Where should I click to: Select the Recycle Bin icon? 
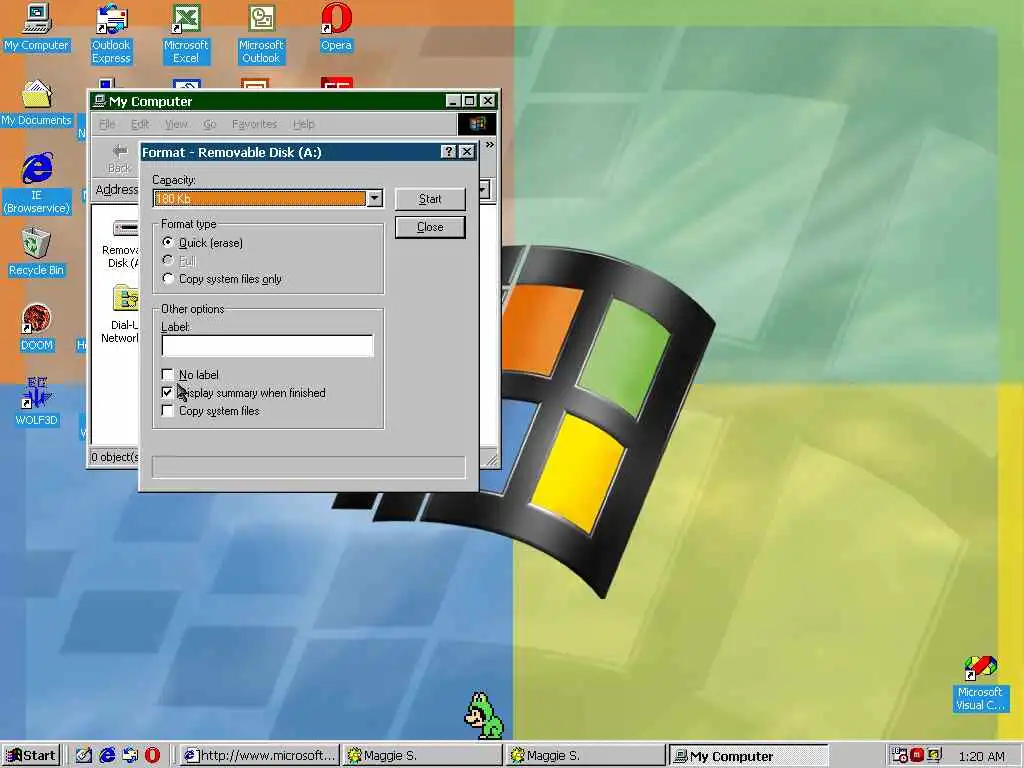coord(37,252)
